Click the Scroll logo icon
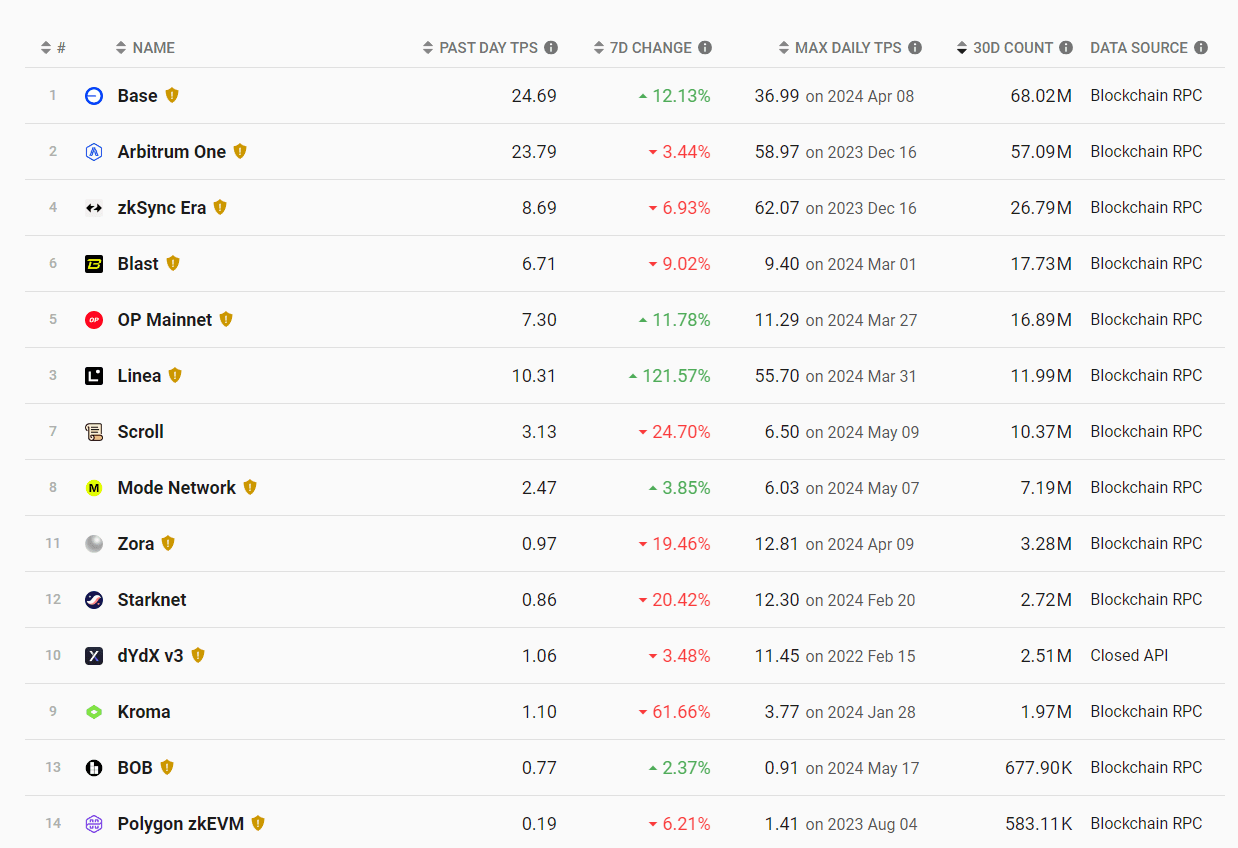 pyautogui.click(x=94, y=432)
